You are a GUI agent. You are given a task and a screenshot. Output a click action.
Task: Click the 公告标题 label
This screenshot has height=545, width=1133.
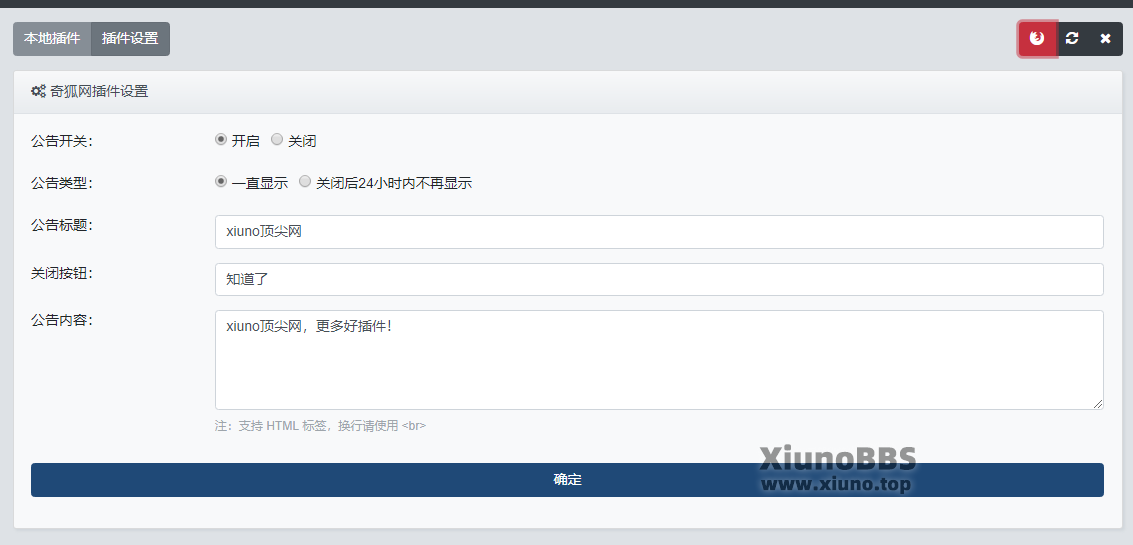61,226
